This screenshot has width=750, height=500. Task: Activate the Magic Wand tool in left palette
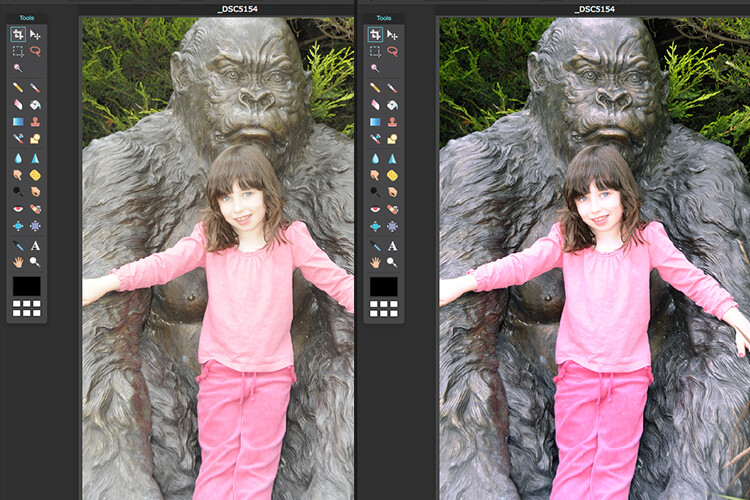tap(18, 68)
